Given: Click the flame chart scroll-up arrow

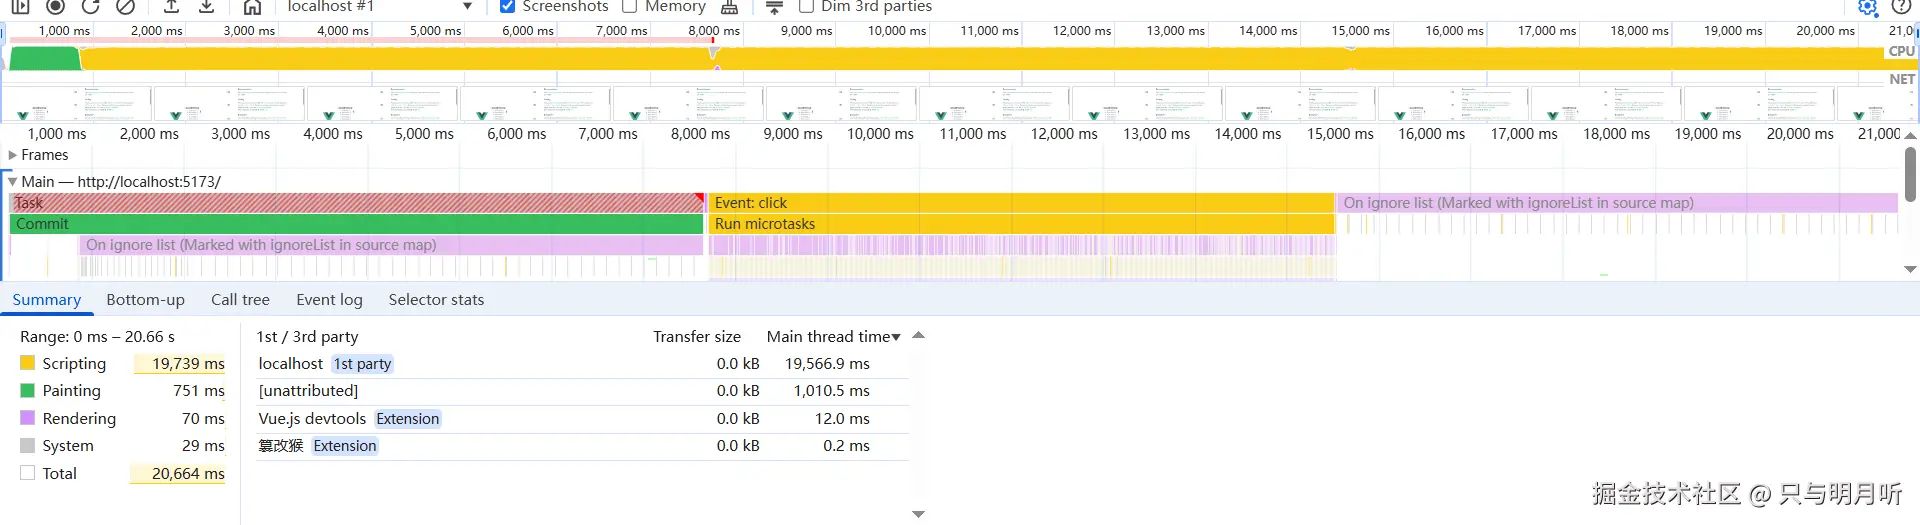Looking at the screenshot, I should (x=1910, y=135).
